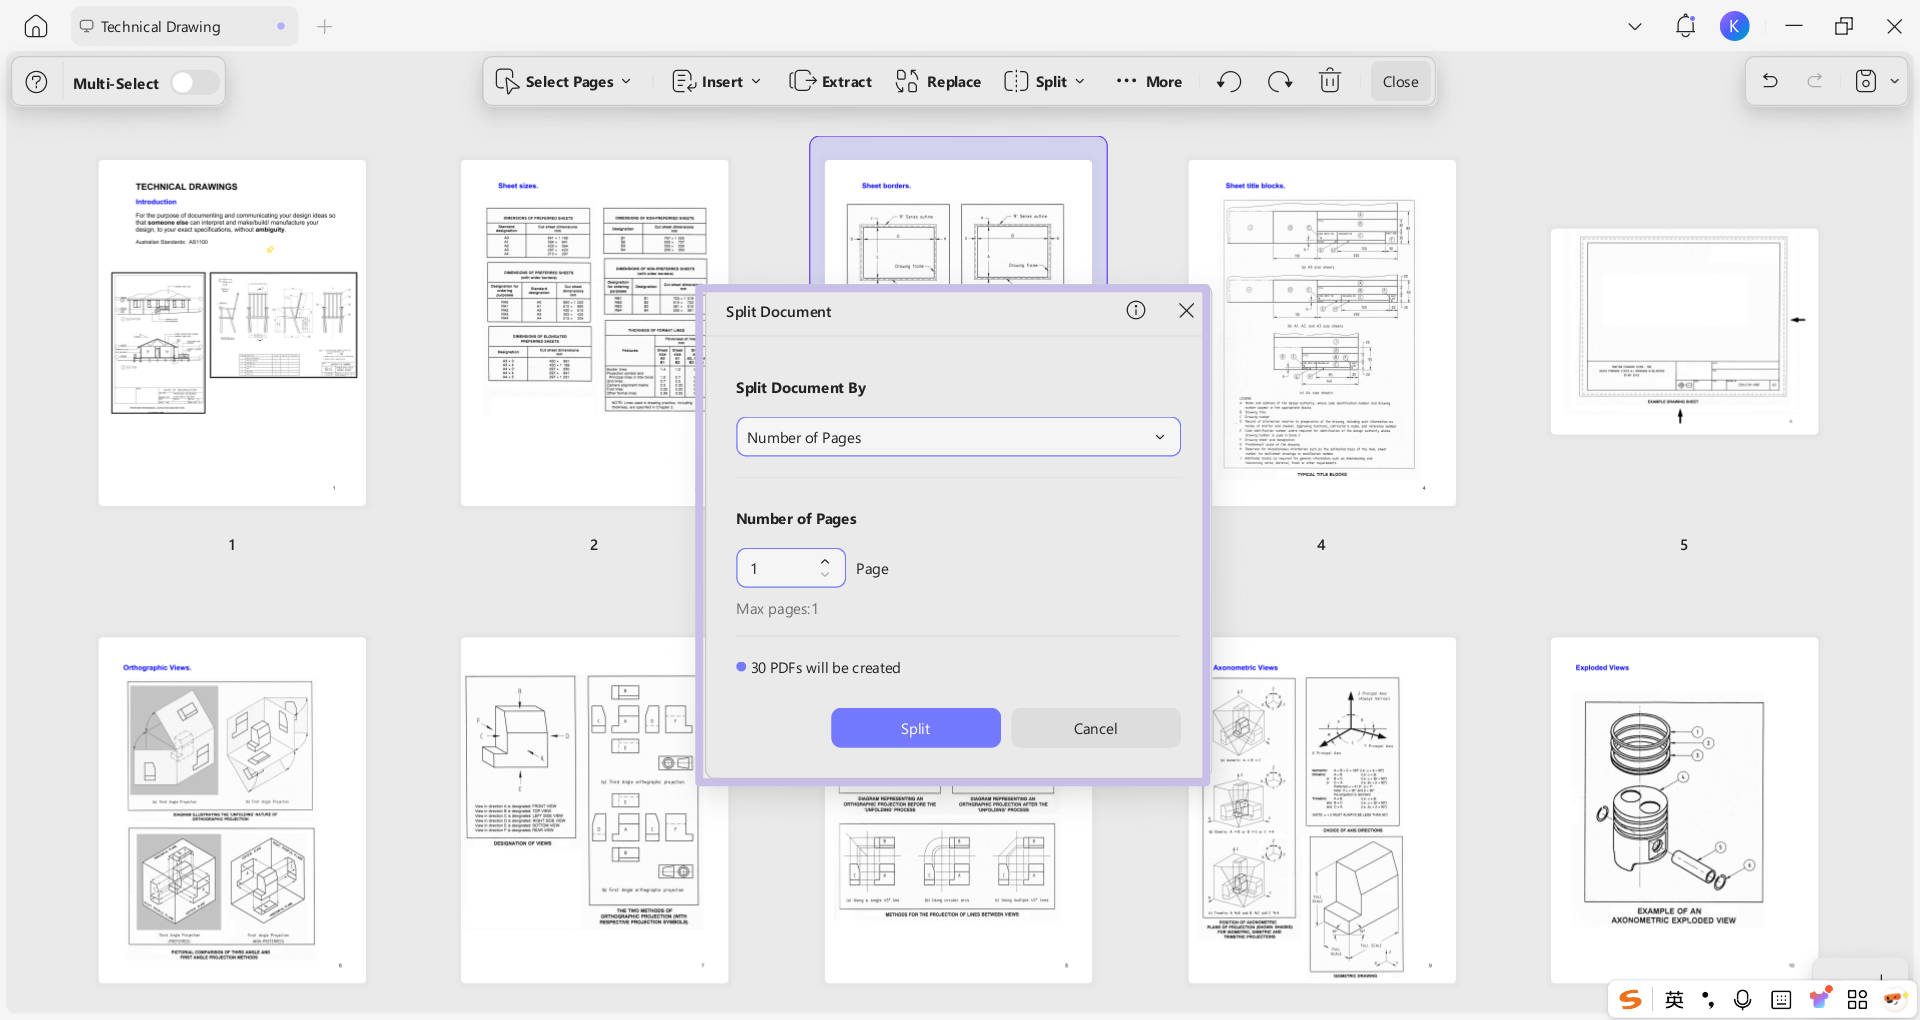Expand the tab list chevron
Screen dimensions: 1920x1020
pyautogui.click(x=1635, y=27)
